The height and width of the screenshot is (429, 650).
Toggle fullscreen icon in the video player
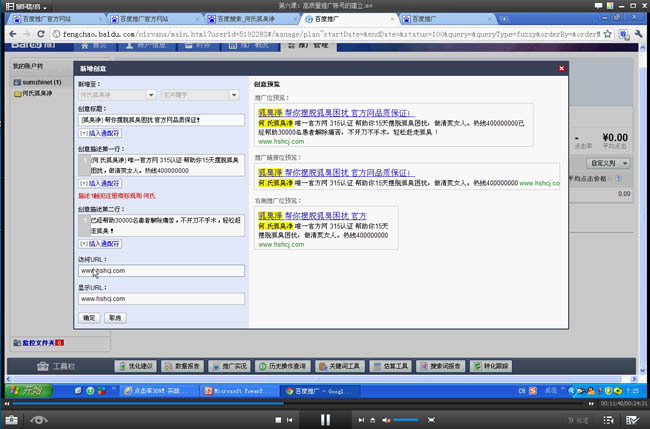[x=431, y=420]
